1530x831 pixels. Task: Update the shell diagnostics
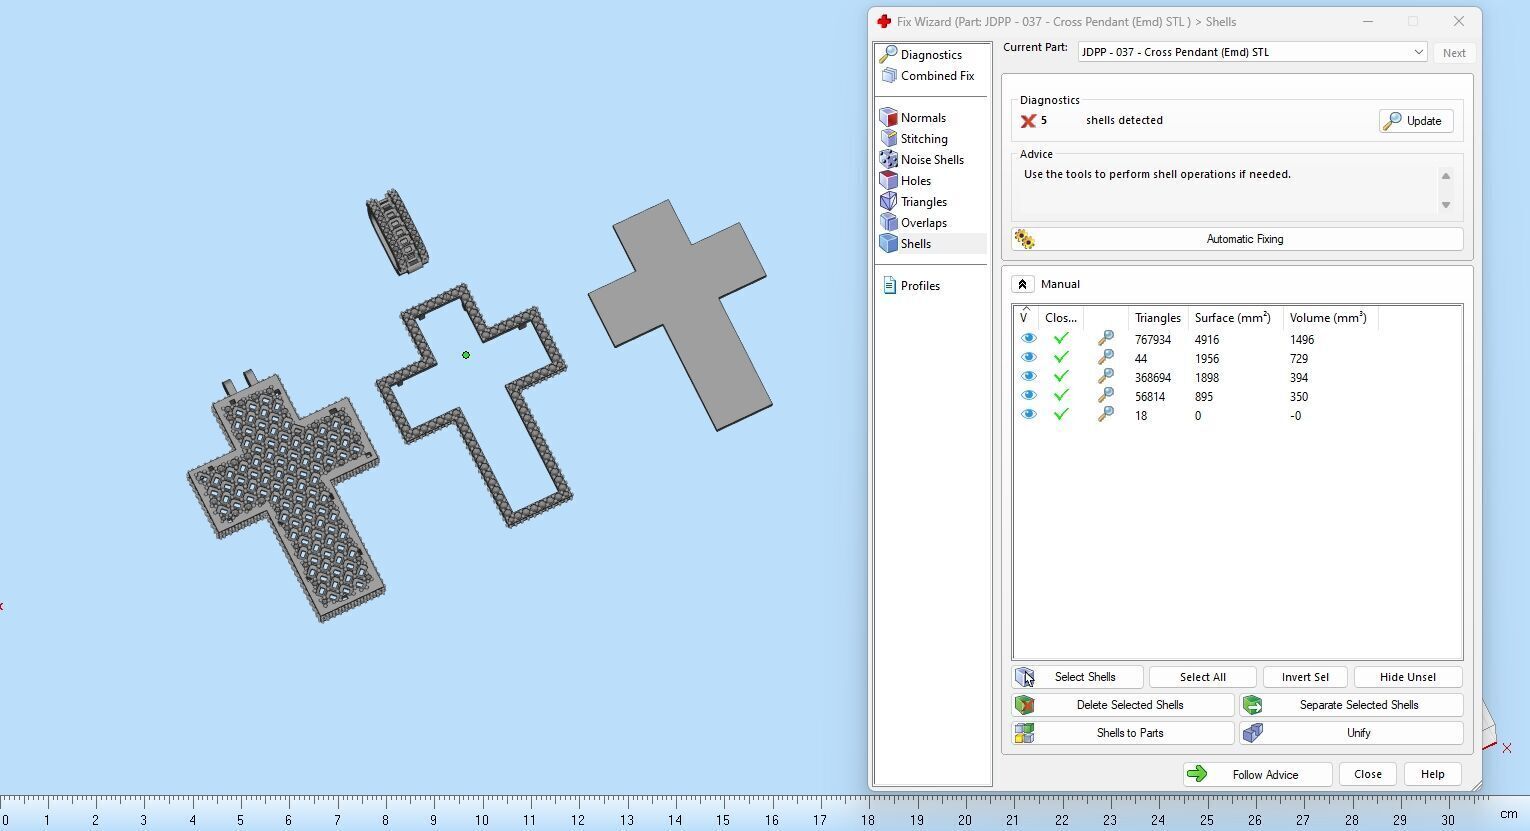point(1415,121)
